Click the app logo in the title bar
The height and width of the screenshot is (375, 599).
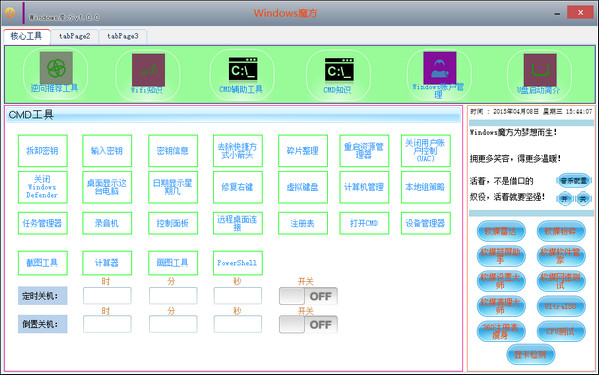click(x=10, y=13)
